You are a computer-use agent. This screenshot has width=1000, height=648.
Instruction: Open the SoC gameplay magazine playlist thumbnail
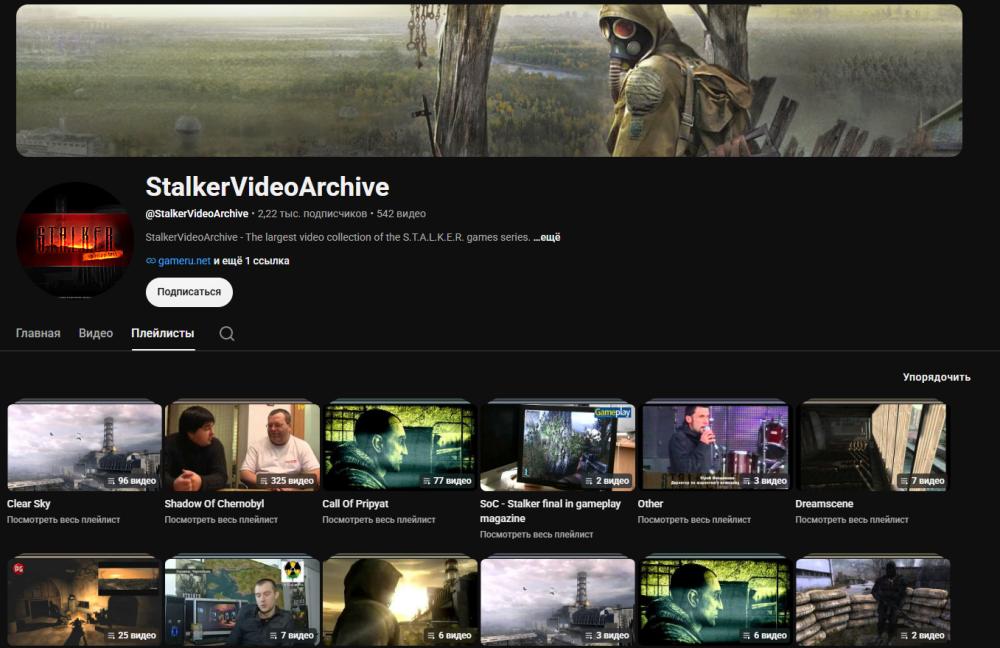click(x=557, y=446)
